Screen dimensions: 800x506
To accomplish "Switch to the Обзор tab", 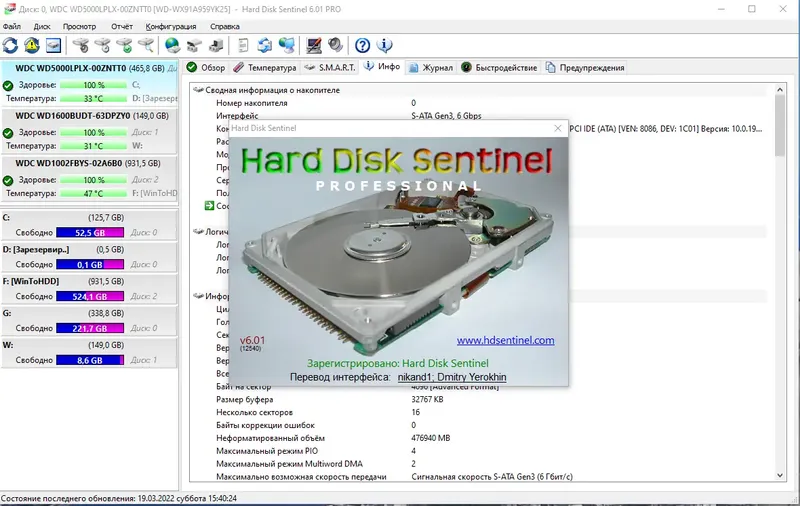I will coord(206,67).
